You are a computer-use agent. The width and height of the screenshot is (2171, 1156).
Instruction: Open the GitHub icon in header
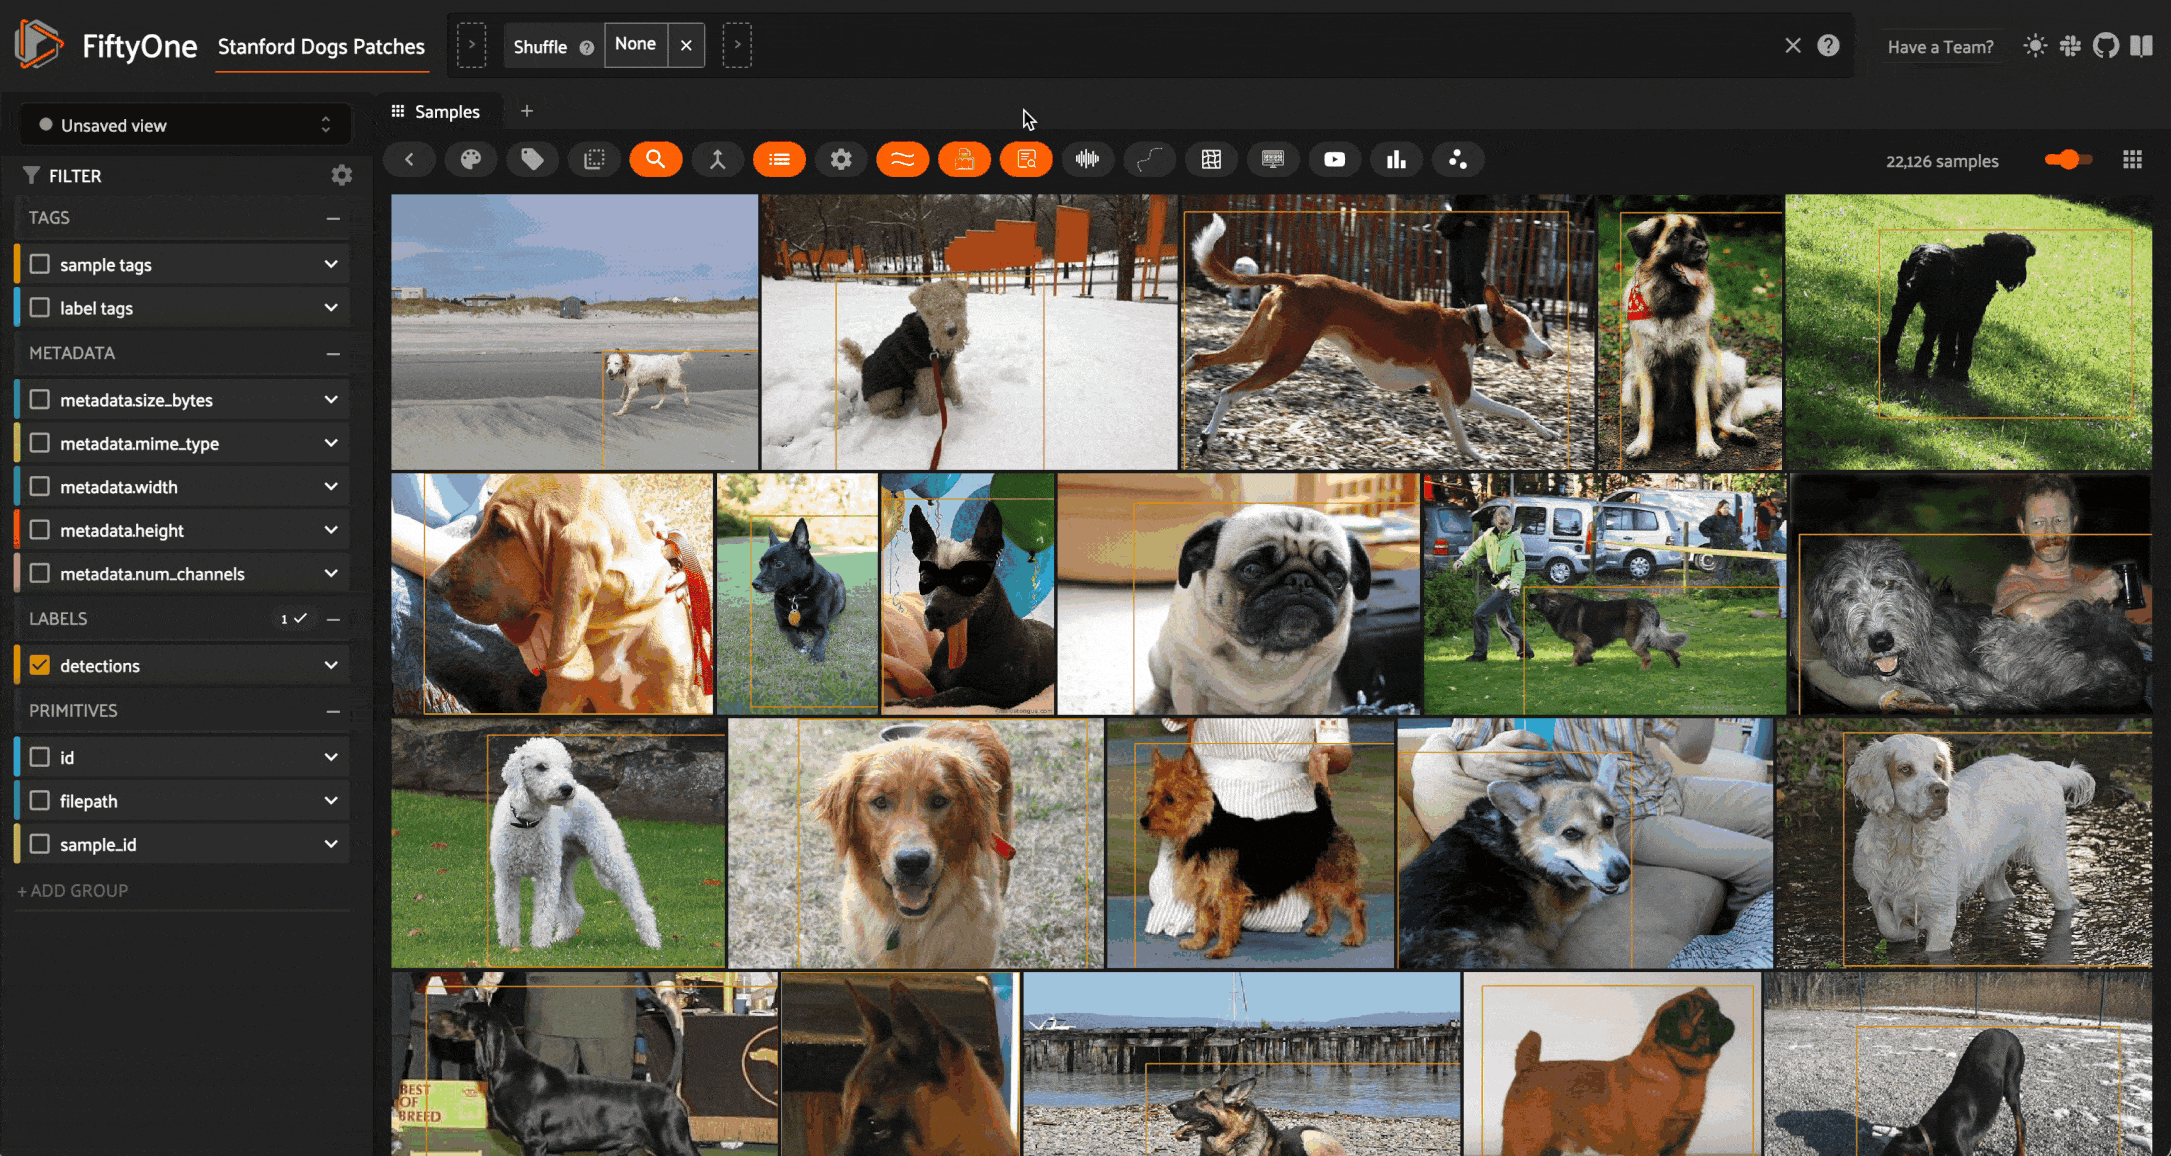tap(2105, 46)
